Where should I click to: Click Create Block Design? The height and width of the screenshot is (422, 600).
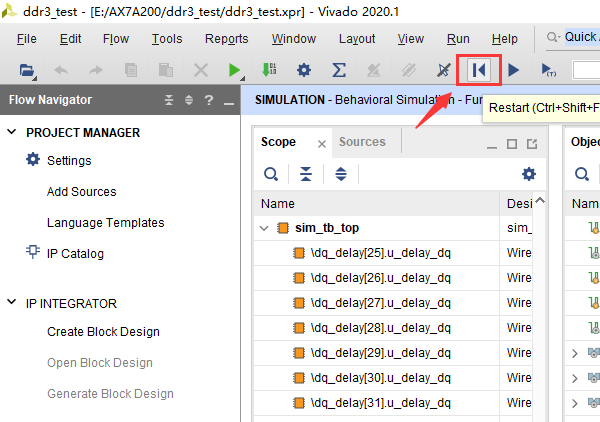[x=103, y=332]
